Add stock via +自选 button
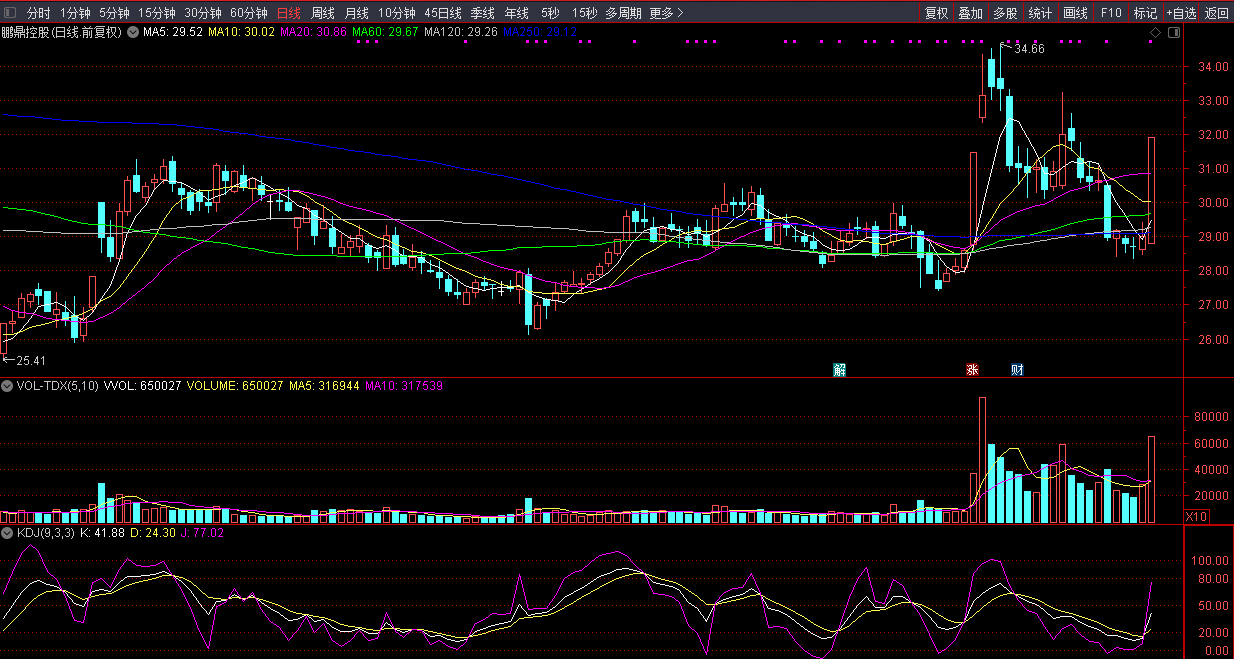The height and width of the screenshot is (659, 1234). click(x=1180, y=13)
